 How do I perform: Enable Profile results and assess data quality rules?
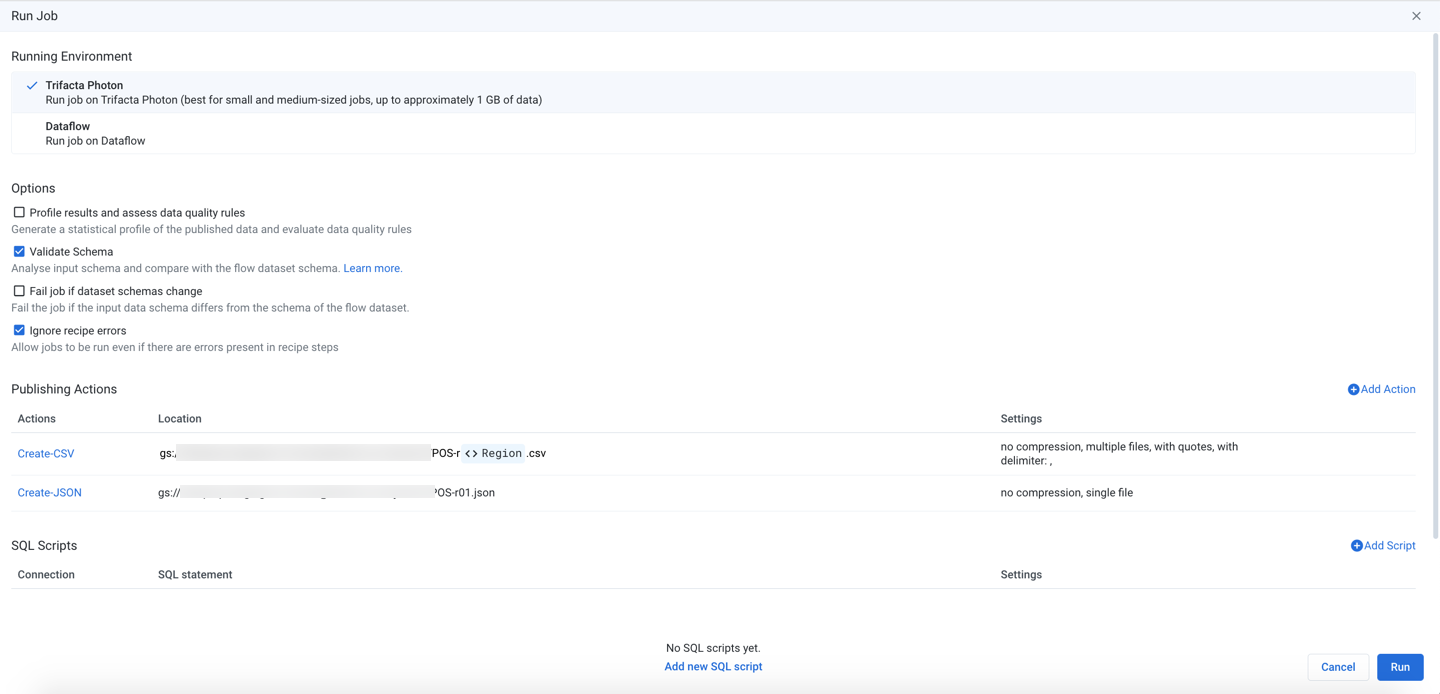(x=19, y=213)
